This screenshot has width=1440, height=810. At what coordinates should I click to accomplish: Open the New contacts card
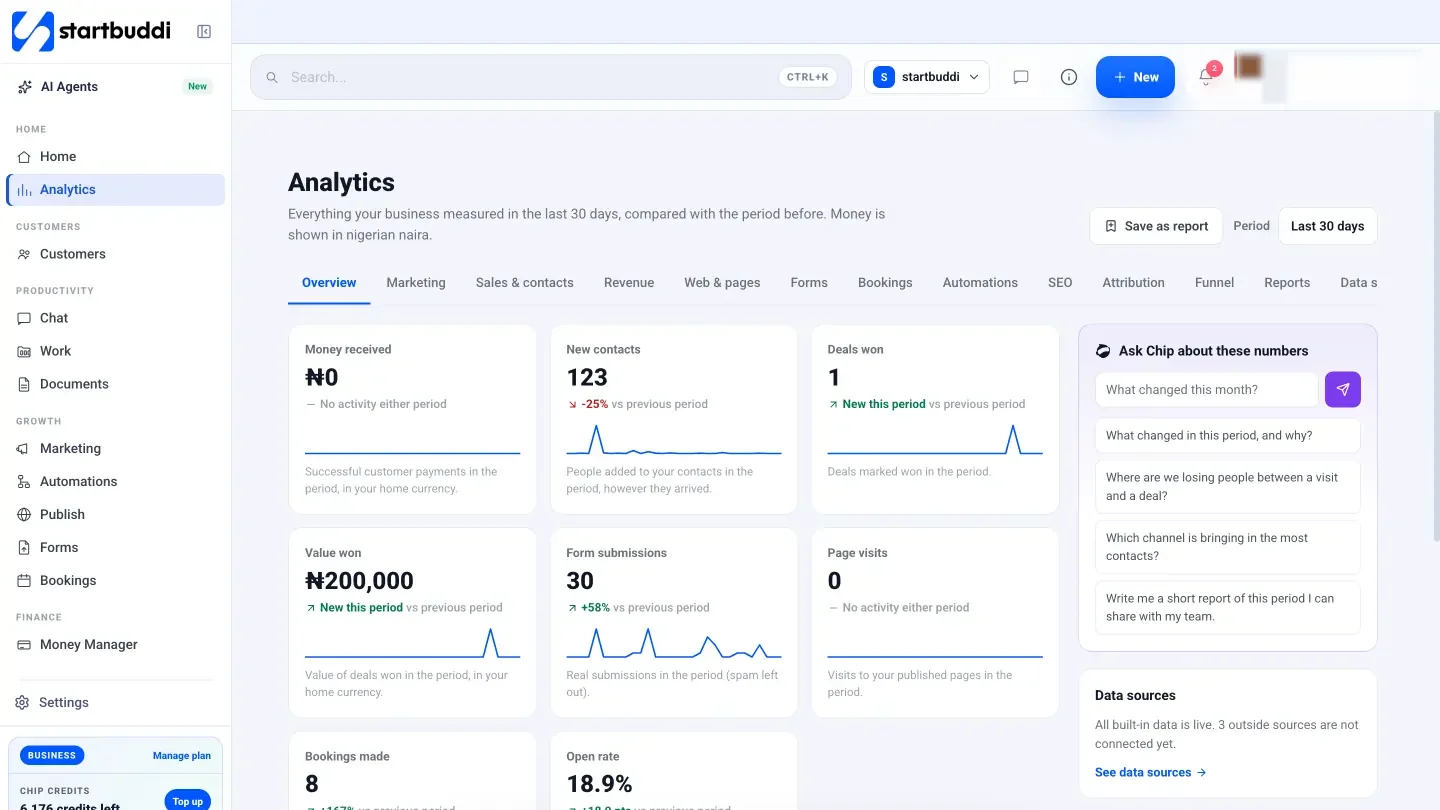pos(674,419)
